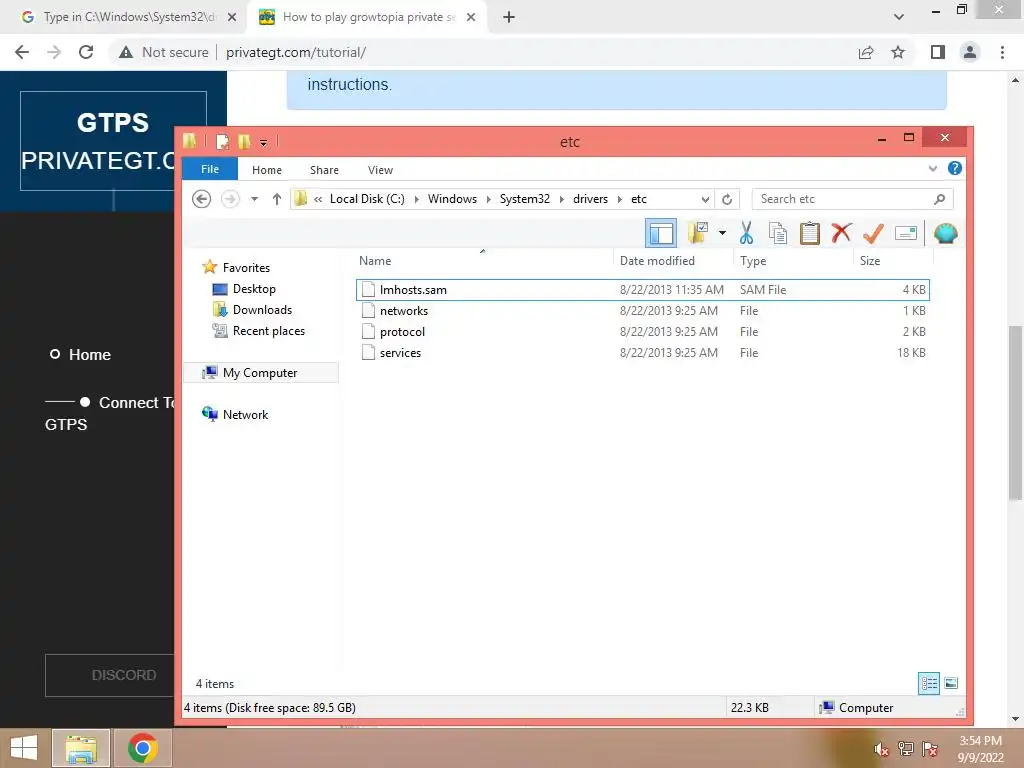Toggle the navigation pane layout button

click(x=661, y=233)
